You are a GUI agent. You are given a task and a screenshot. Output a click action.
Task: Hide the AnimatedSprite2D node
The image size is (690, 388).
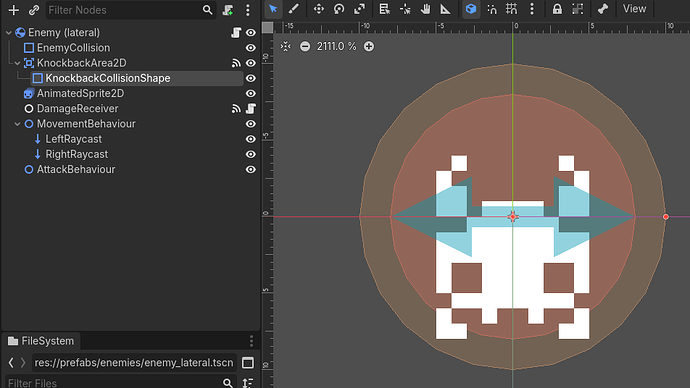coord(251,93)
